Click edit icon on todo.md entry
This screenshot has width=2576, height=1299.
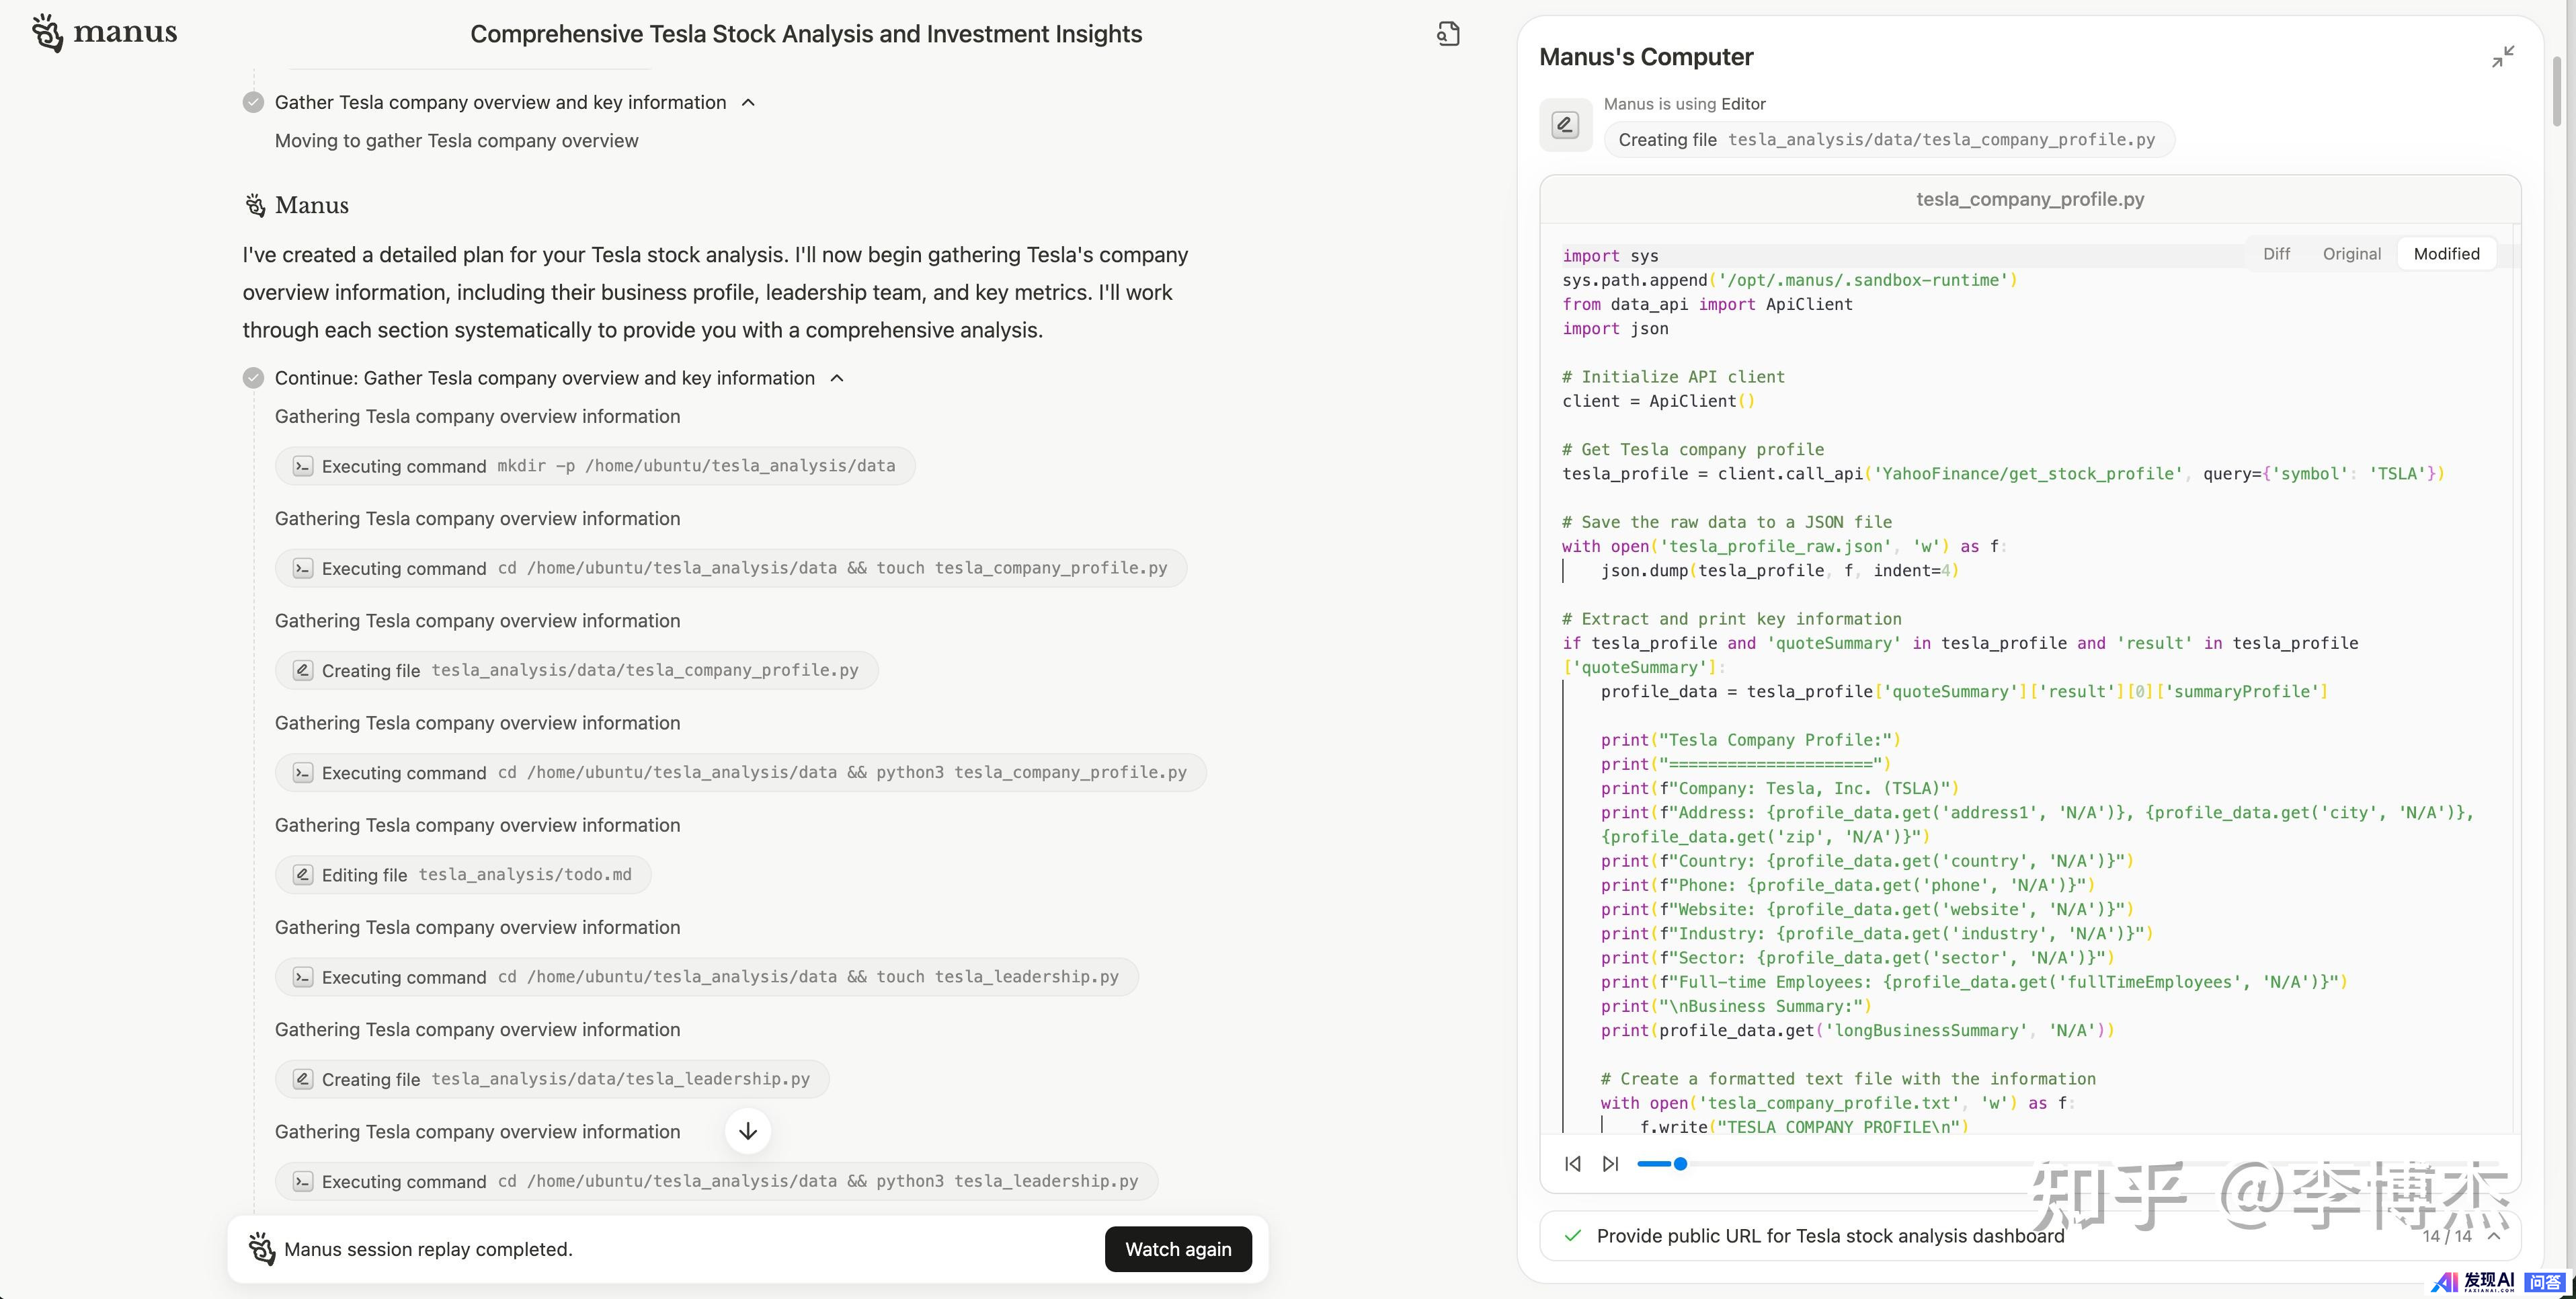coord(303,875)
